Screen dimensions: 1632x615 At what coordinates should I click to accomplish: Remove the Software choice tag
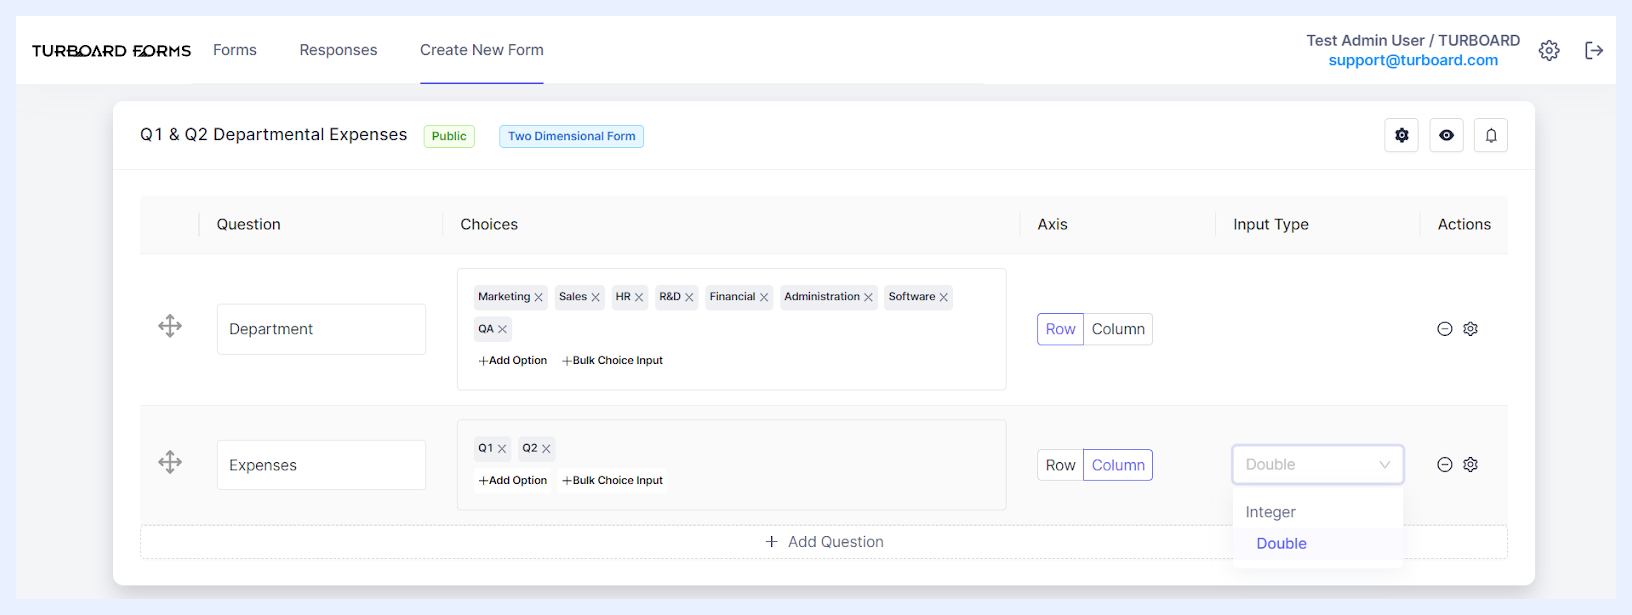[944, 297]
